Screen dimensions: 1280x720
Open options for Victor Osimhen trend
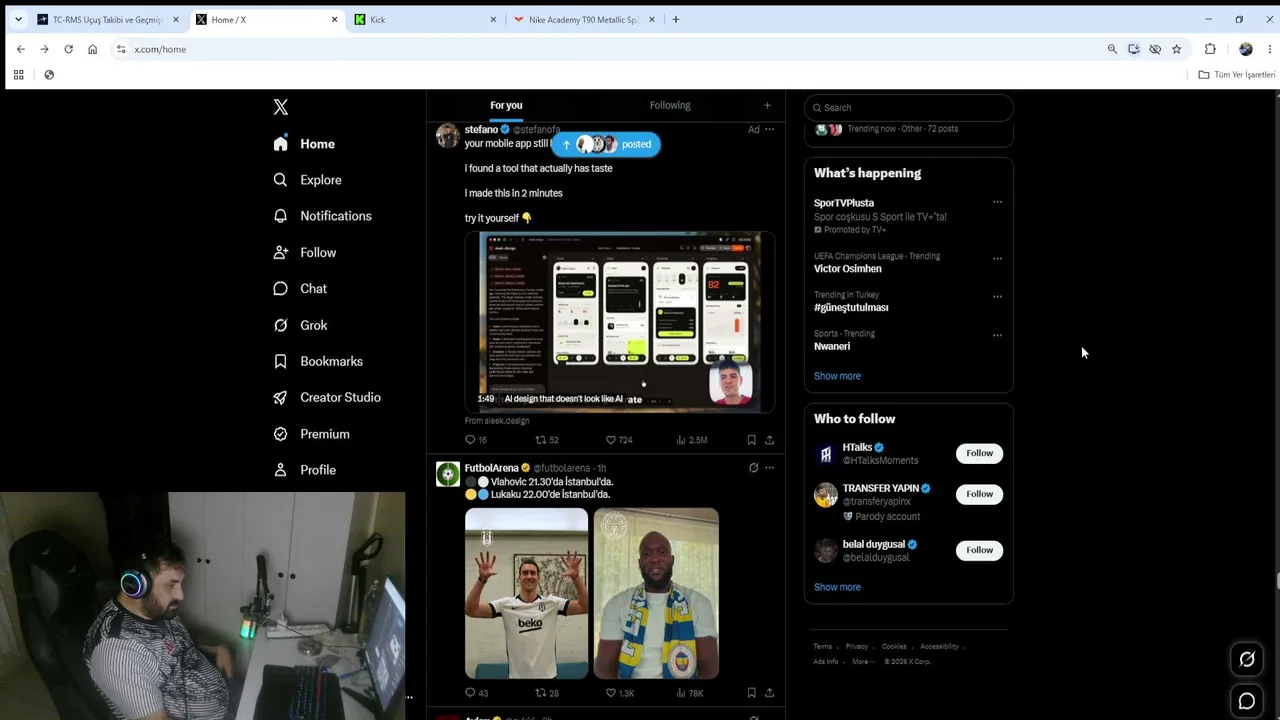coord(997,258)
